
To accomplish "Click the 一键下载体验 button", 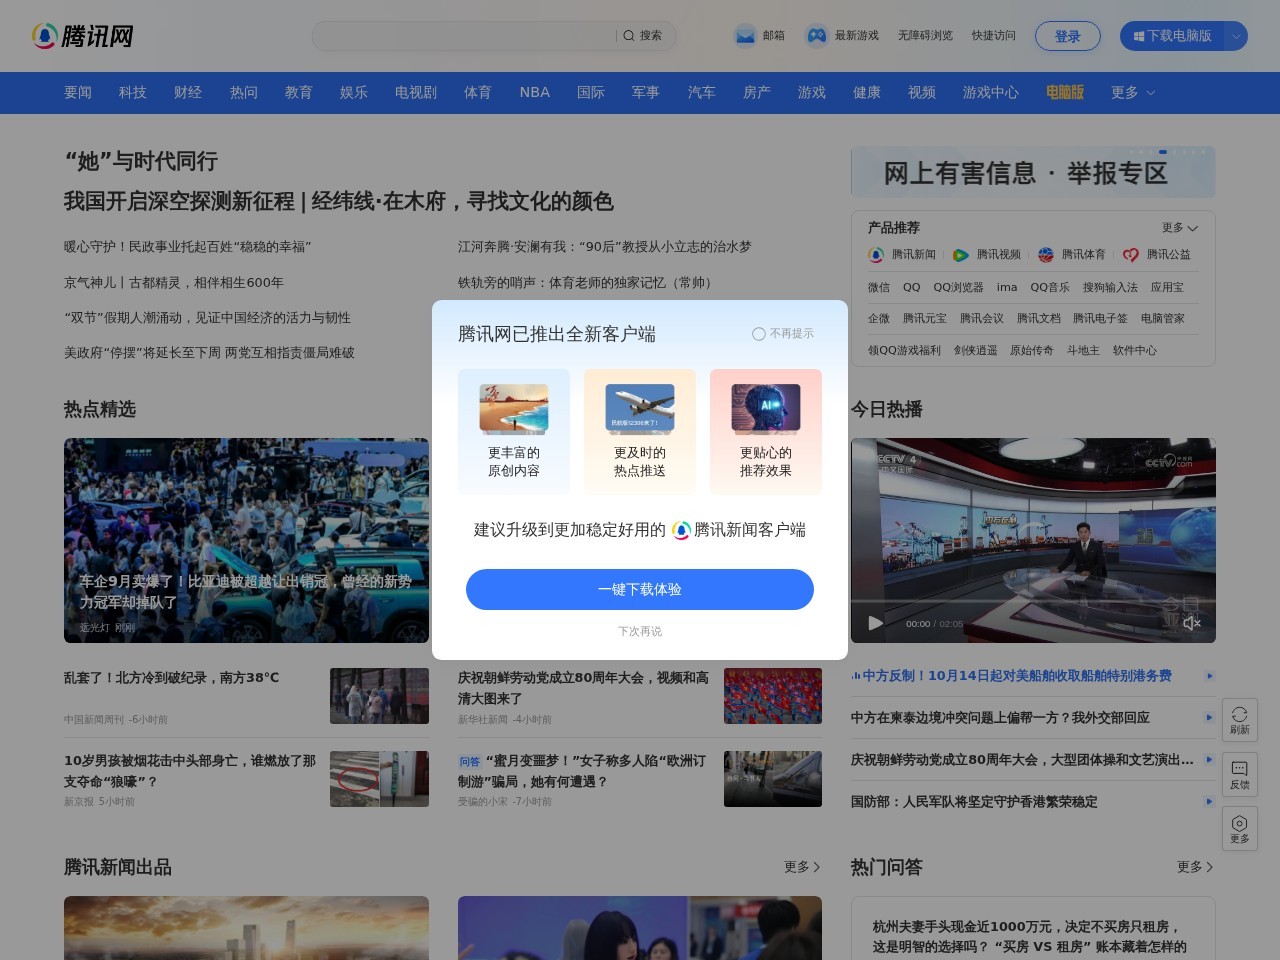I will coord(640,589).
